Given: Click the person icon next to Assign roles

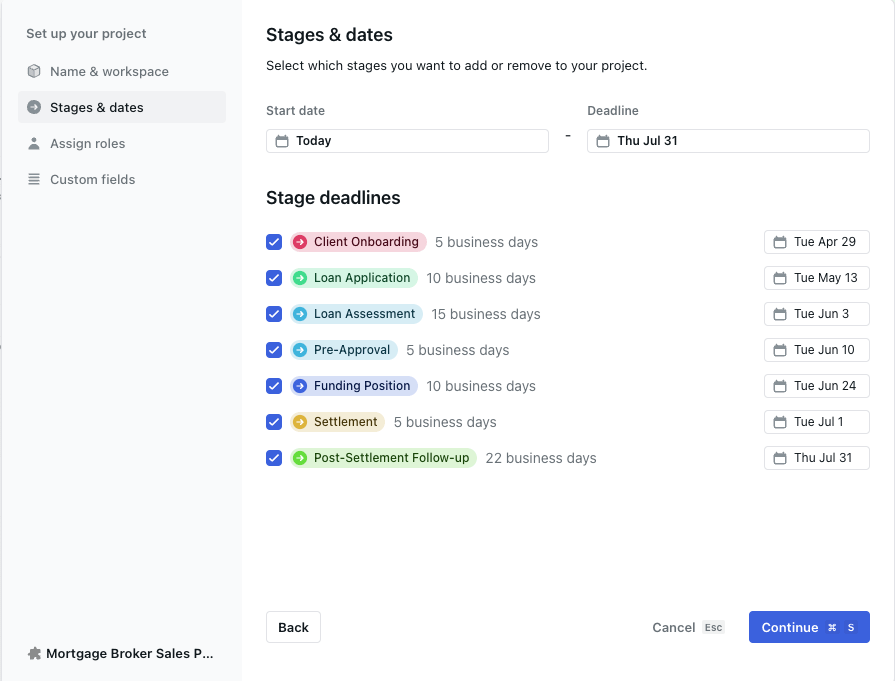Looking at the screenshot, I should 34,144.
